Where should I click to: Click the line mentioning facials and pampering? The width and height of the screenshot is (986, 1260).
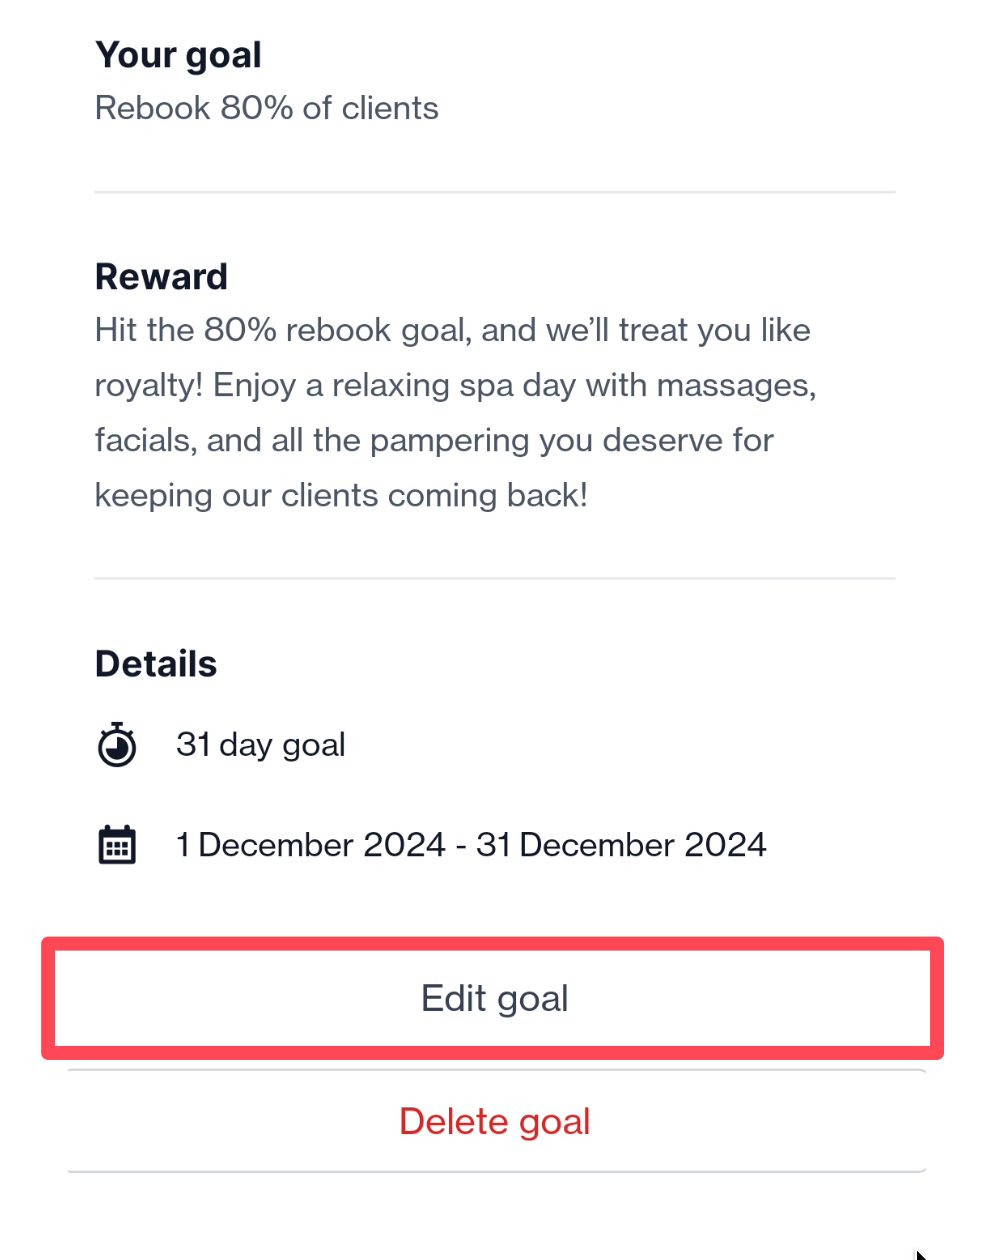(434, 440)
